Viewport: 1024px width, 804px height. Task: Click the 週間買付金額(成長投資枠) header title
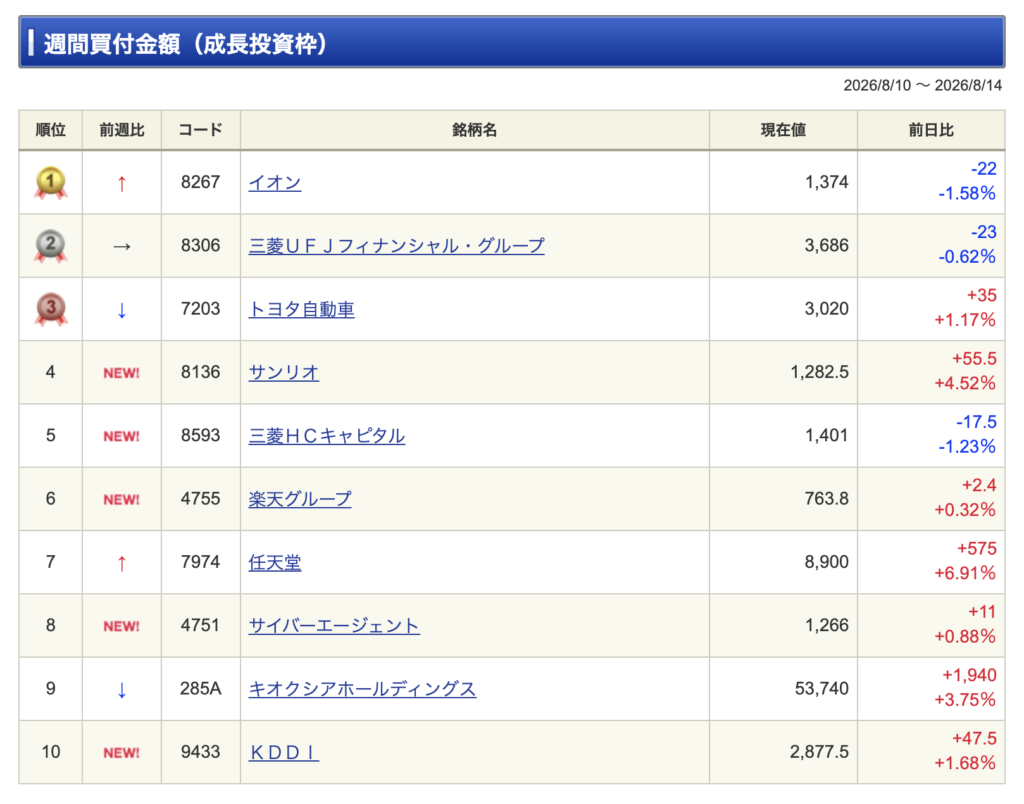[185, 44]
